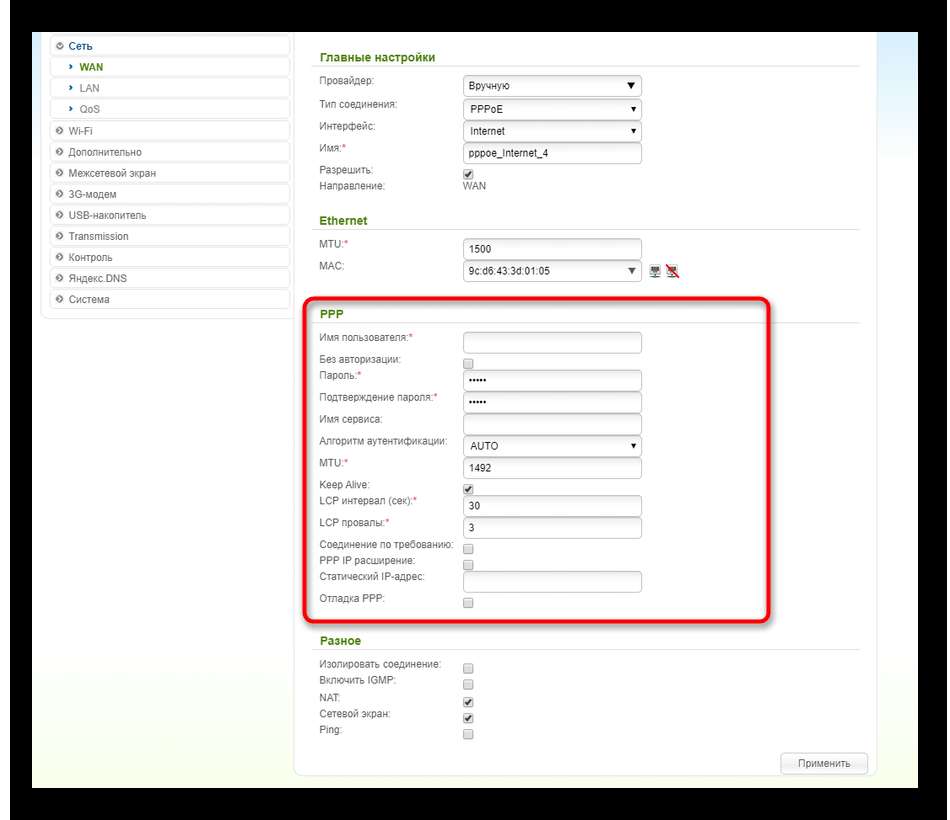The width and height of the screenshot is (950, 820).
Task: Open the 3G-модем menu section
Action: tap(170, 194)
